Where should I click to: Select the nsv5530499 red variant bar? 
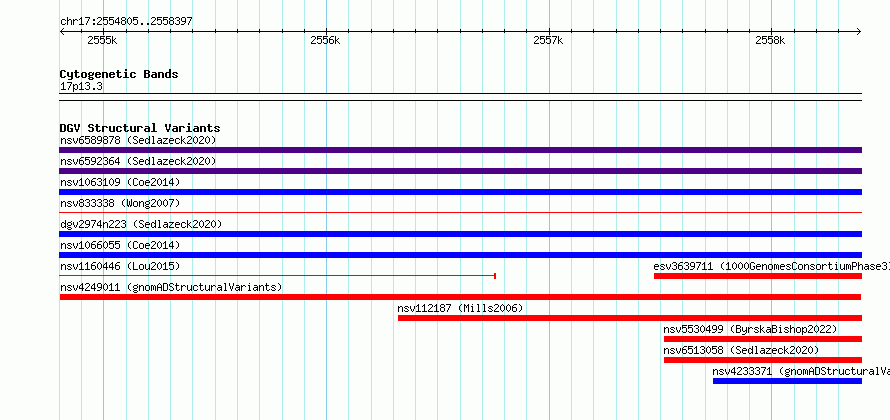pyautogui.click(x=763, y=339)
